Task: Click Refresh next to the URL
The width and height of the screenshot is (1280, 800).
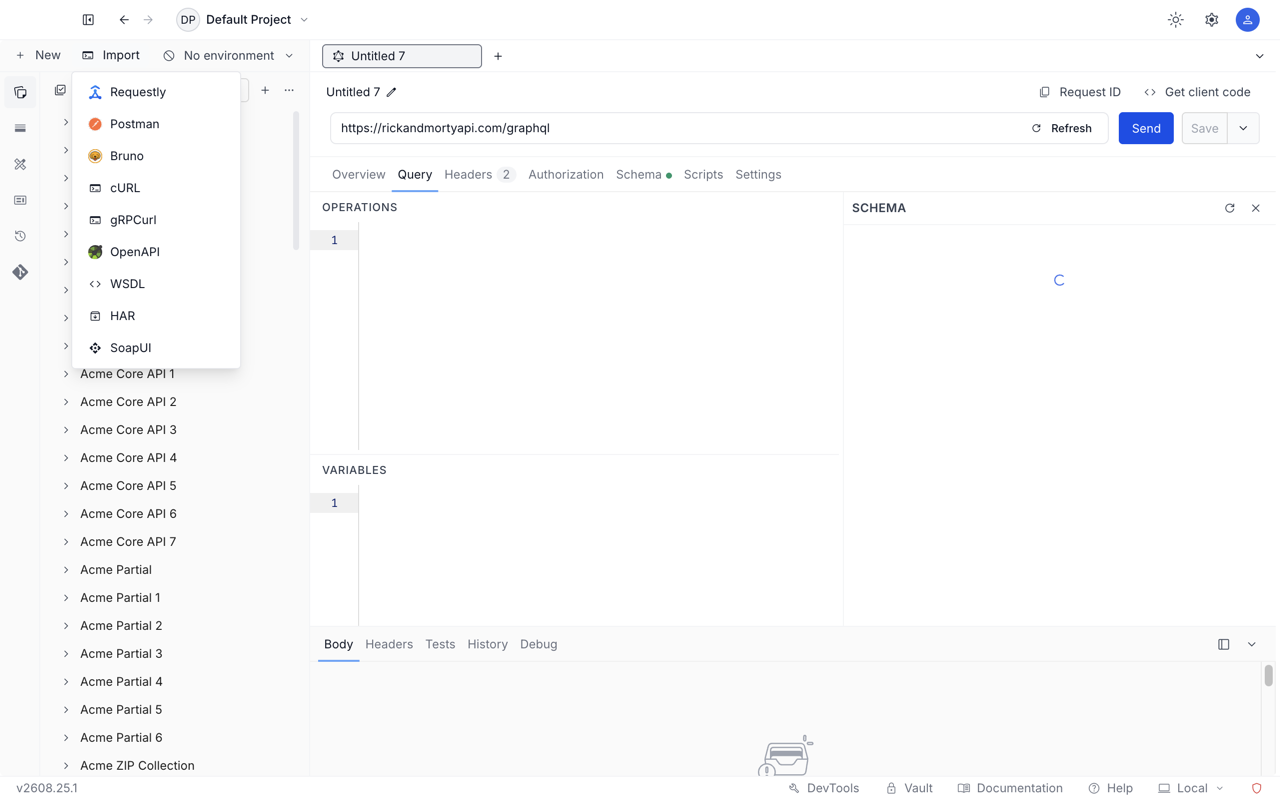Action: click(1062, 128)
